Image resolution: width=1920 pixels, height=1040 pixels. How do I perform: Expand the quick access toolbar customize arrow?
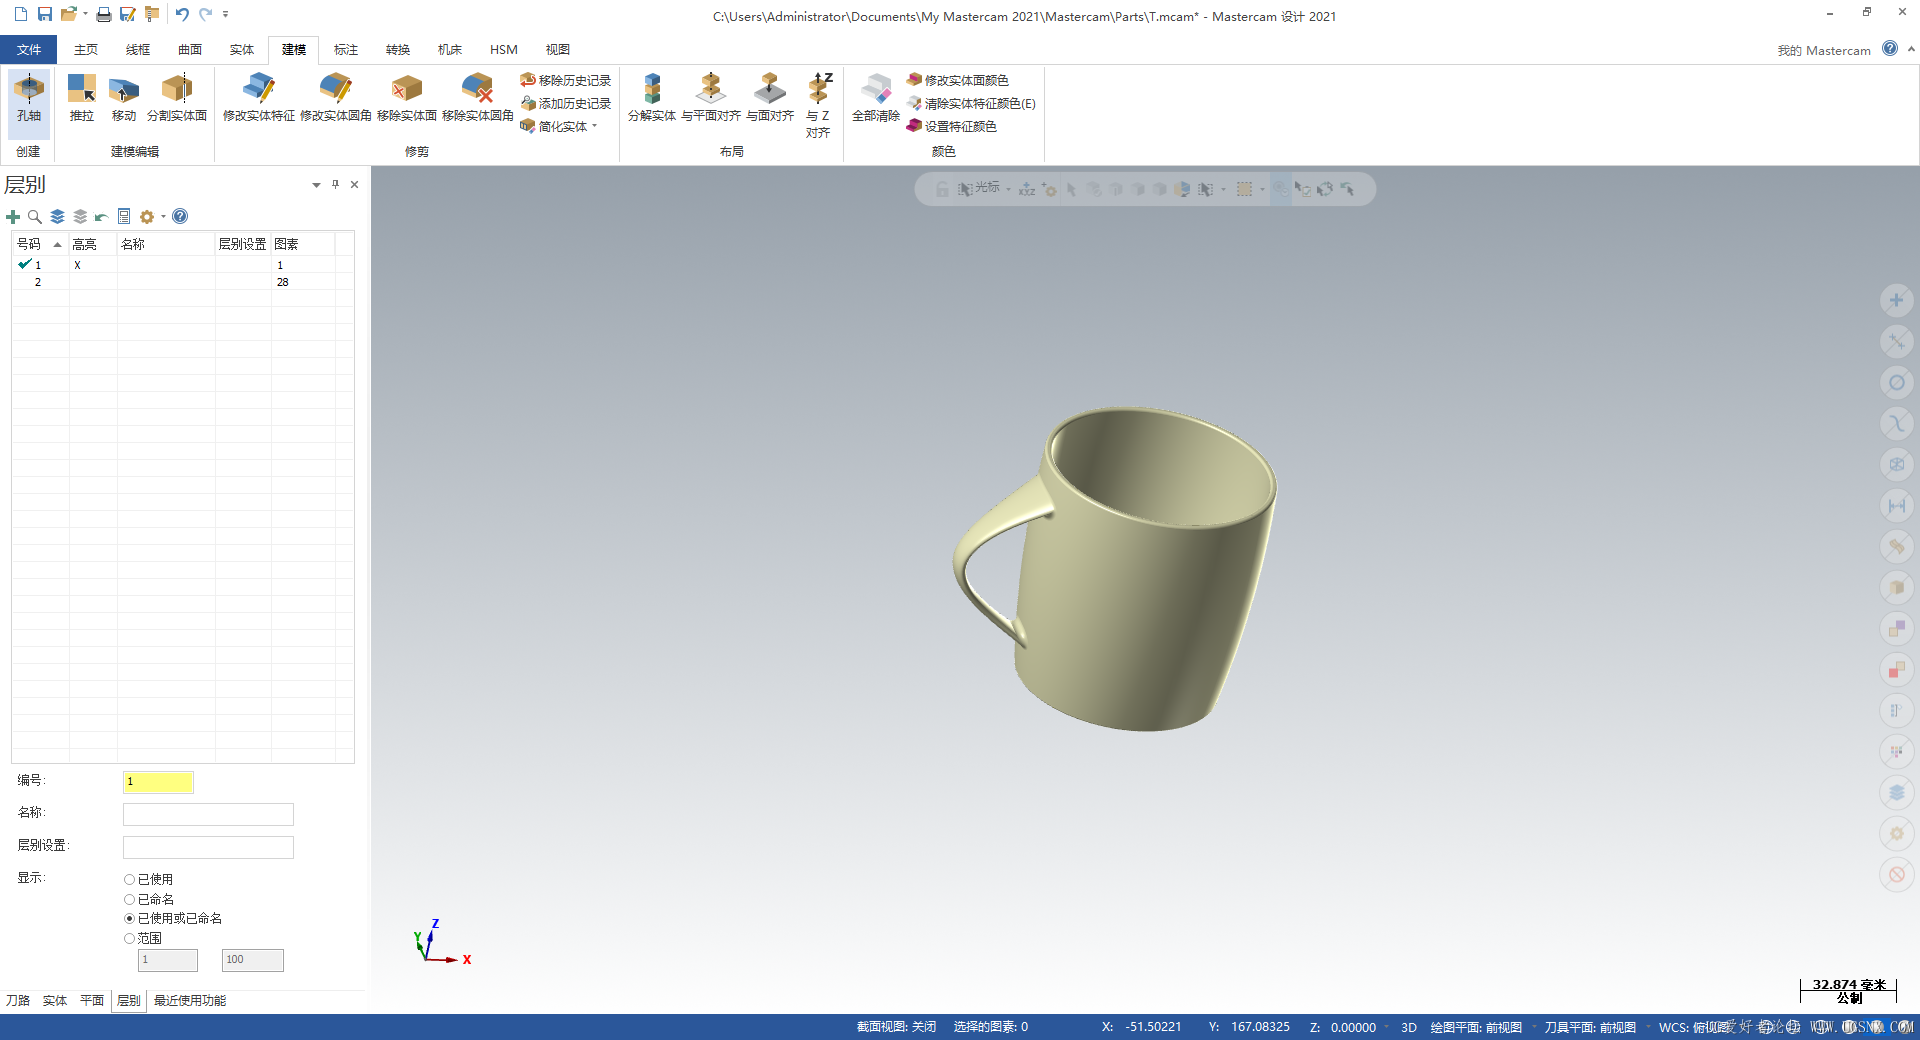[x=226, y=14]
